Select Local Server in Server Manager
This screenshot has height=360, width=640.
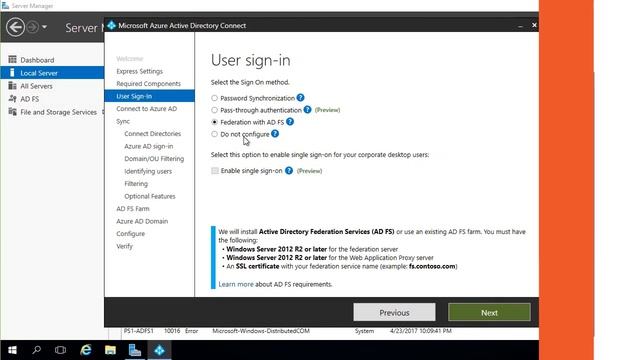pyautogui.click(x=52, y=73)
